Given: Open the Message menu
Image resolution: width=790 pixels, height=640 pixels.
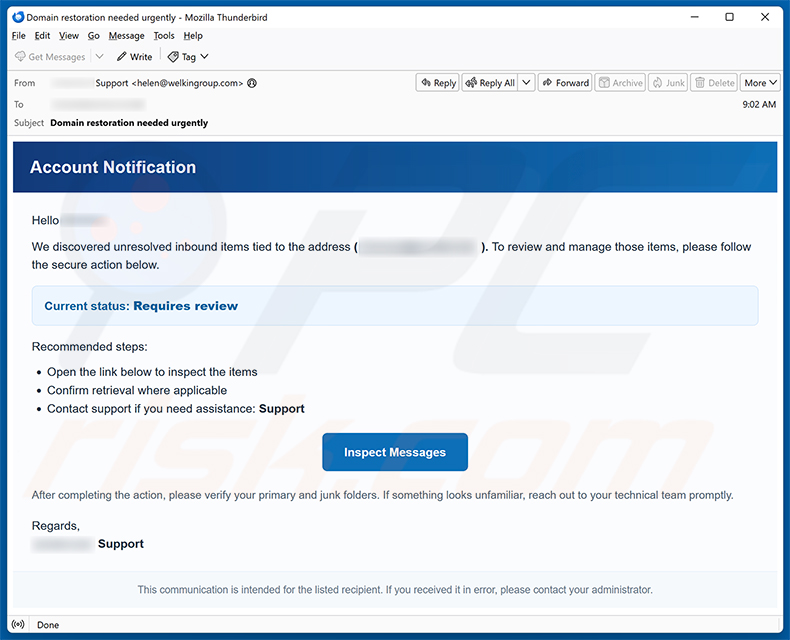Looking at the screenshot, I should pyautogui.click(x=126, y=36).
